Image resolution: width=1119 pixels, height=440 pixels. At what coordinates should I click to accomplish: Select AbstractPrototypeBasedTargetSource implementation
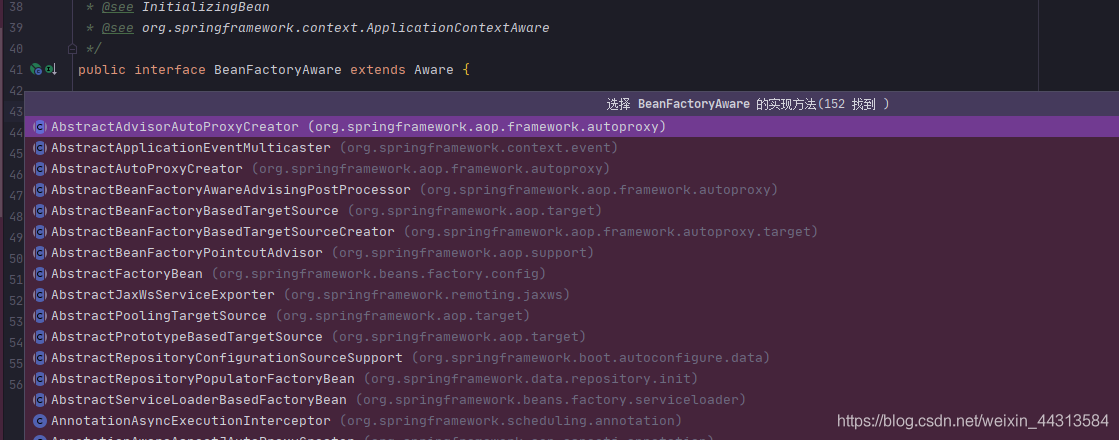186,337
